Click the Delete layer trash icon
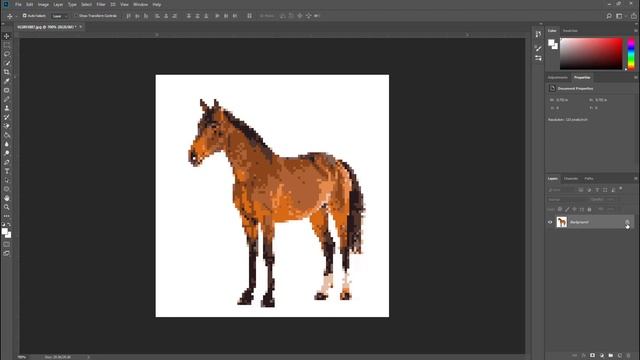Viewport: 640px width, 360px height. tap(629, 356)
